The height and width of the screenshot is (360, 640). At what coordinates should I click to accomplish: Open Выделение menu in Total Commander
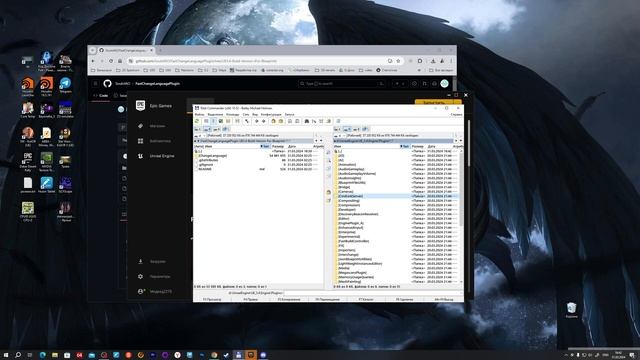coord(215,115)
